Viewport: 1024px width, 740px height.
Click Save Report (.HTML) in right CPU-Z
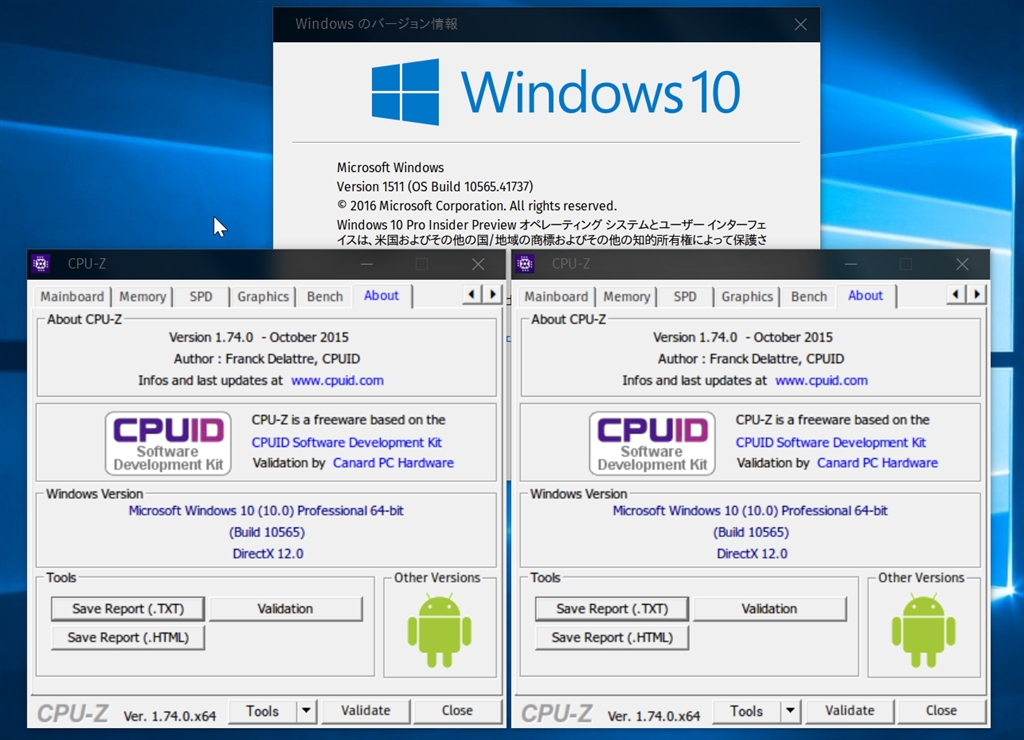click(612, 637)
